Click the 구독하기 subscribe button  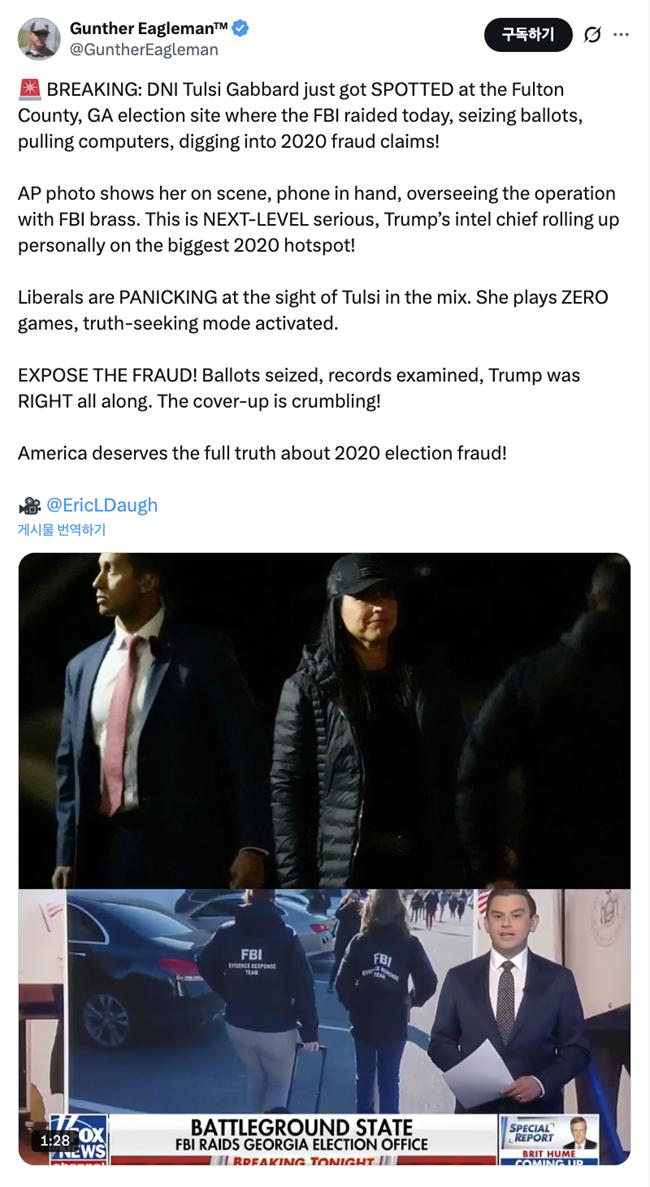point(528,35)
